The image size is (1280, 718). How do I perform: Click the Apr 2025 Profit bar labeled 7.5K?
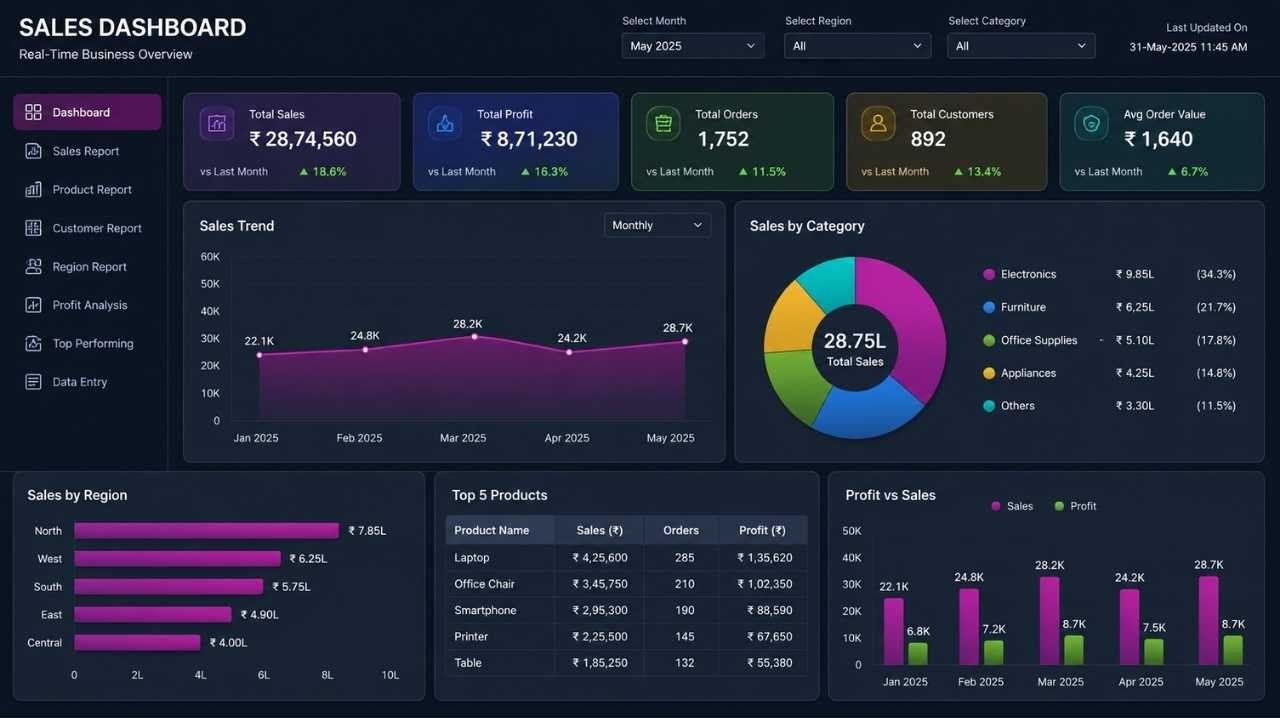coord(1154,653)
